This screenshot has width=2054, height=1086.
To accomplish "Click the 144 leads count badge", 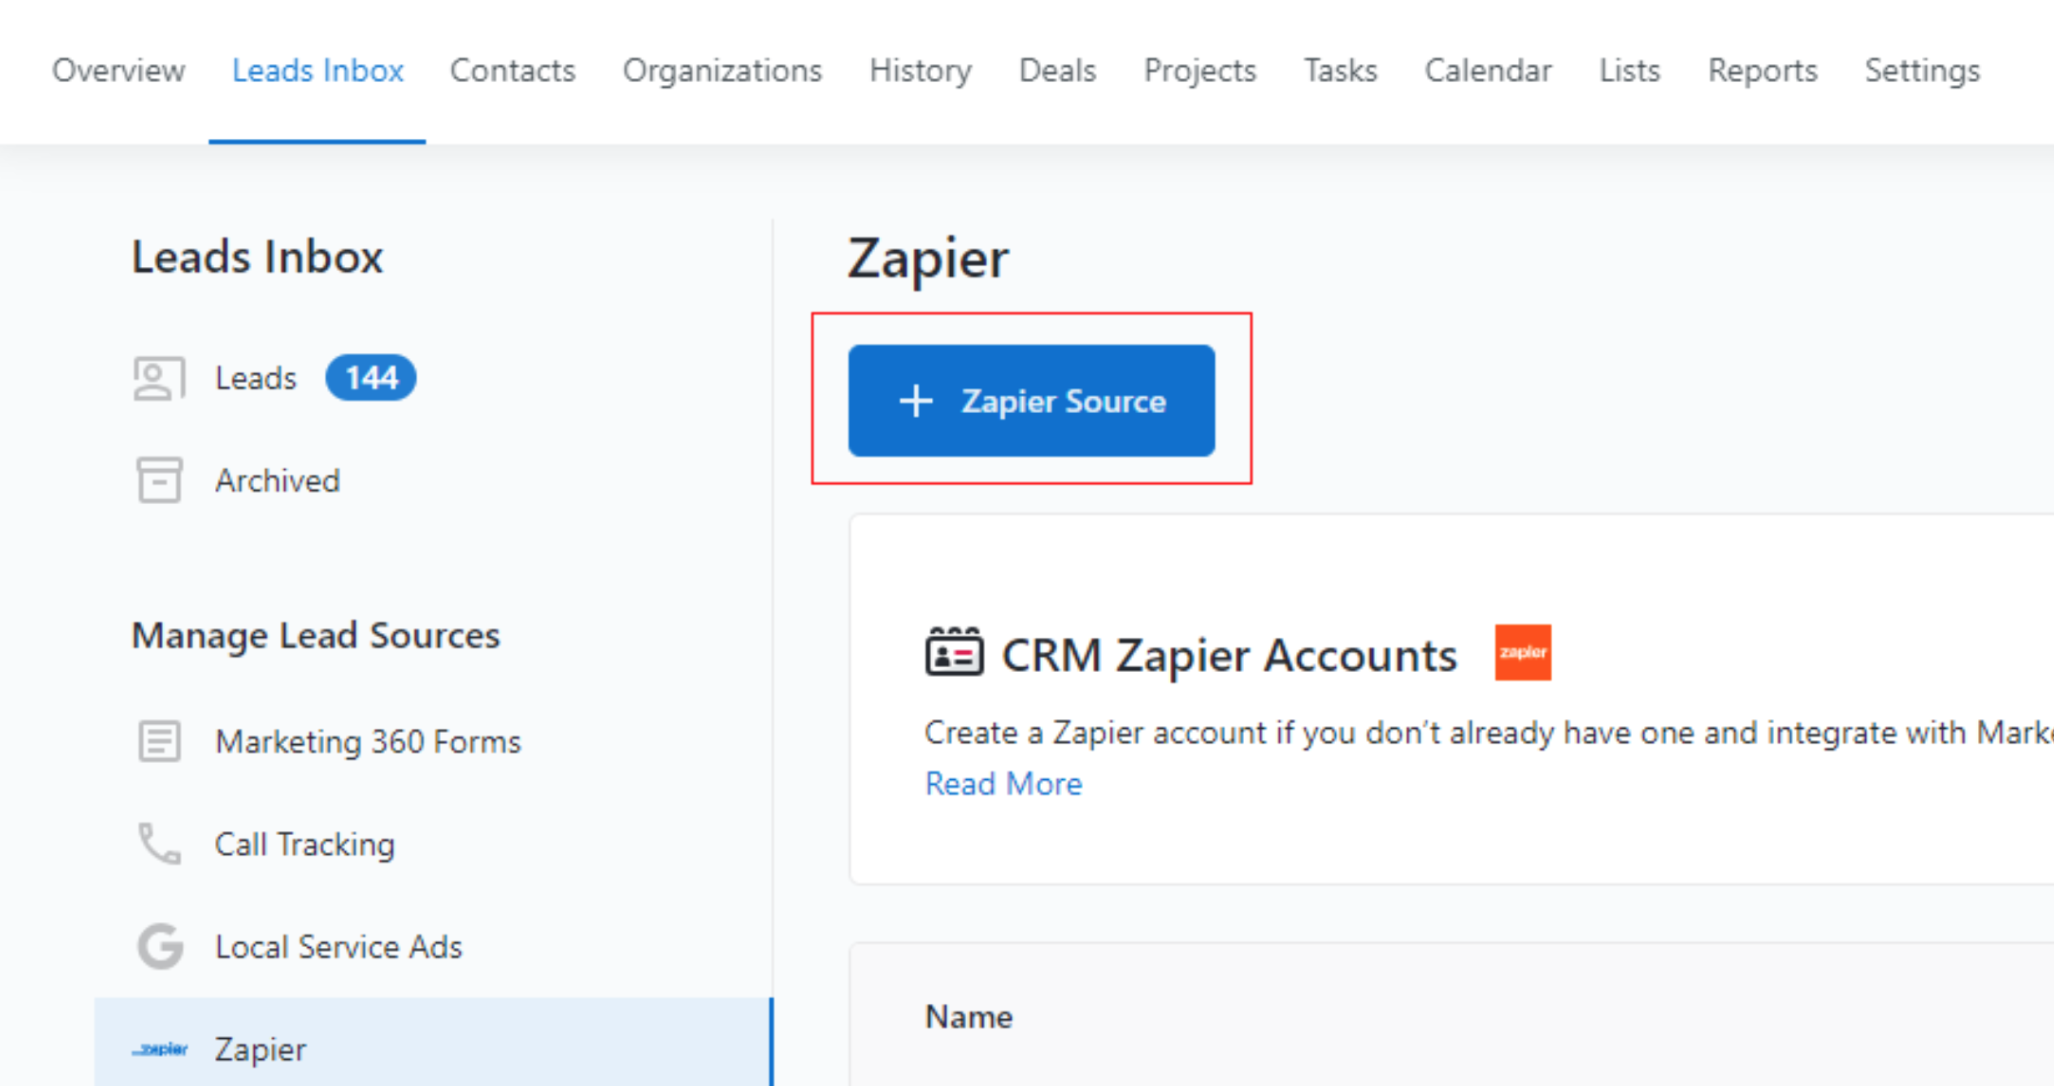I will click(x=371, y=378).
